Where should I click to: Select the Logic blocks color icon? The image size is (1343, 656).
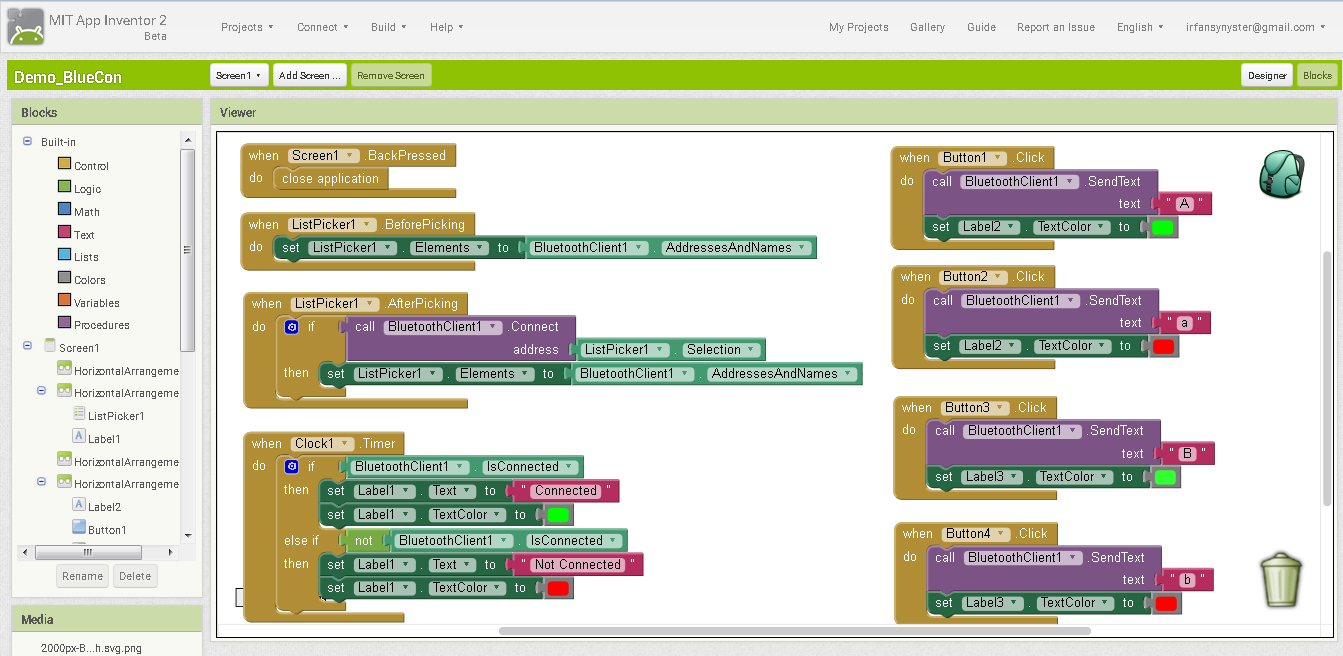(64, 187)
